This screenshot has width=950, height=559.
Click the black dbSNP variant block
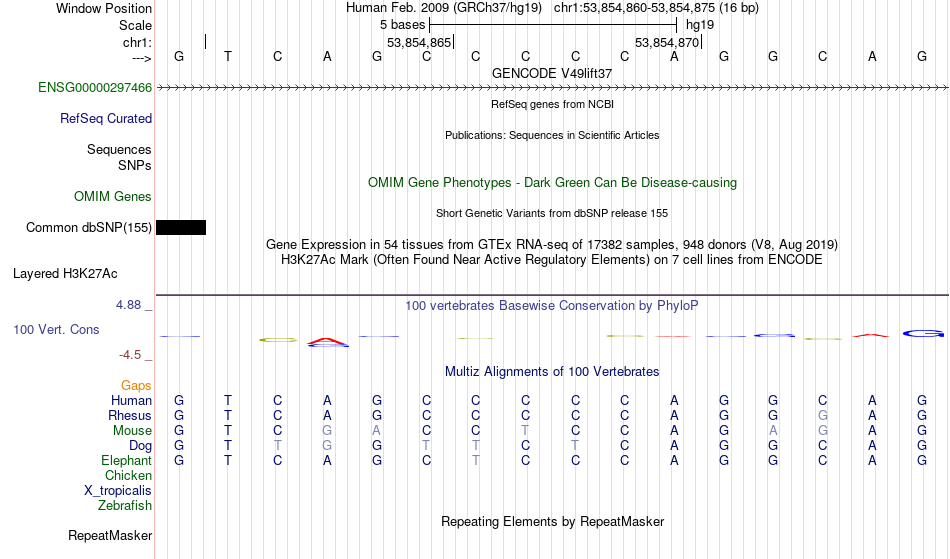(x=181, y=228)
